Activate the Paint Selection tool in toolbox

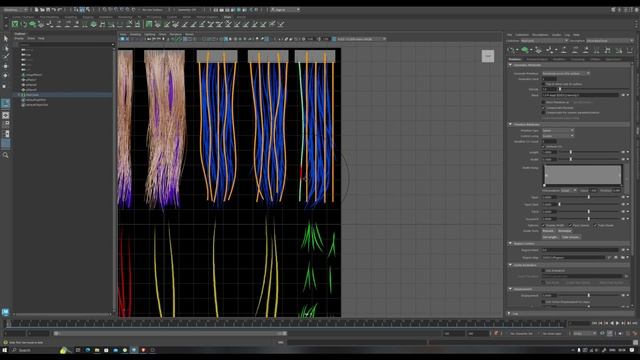(5, 56)
